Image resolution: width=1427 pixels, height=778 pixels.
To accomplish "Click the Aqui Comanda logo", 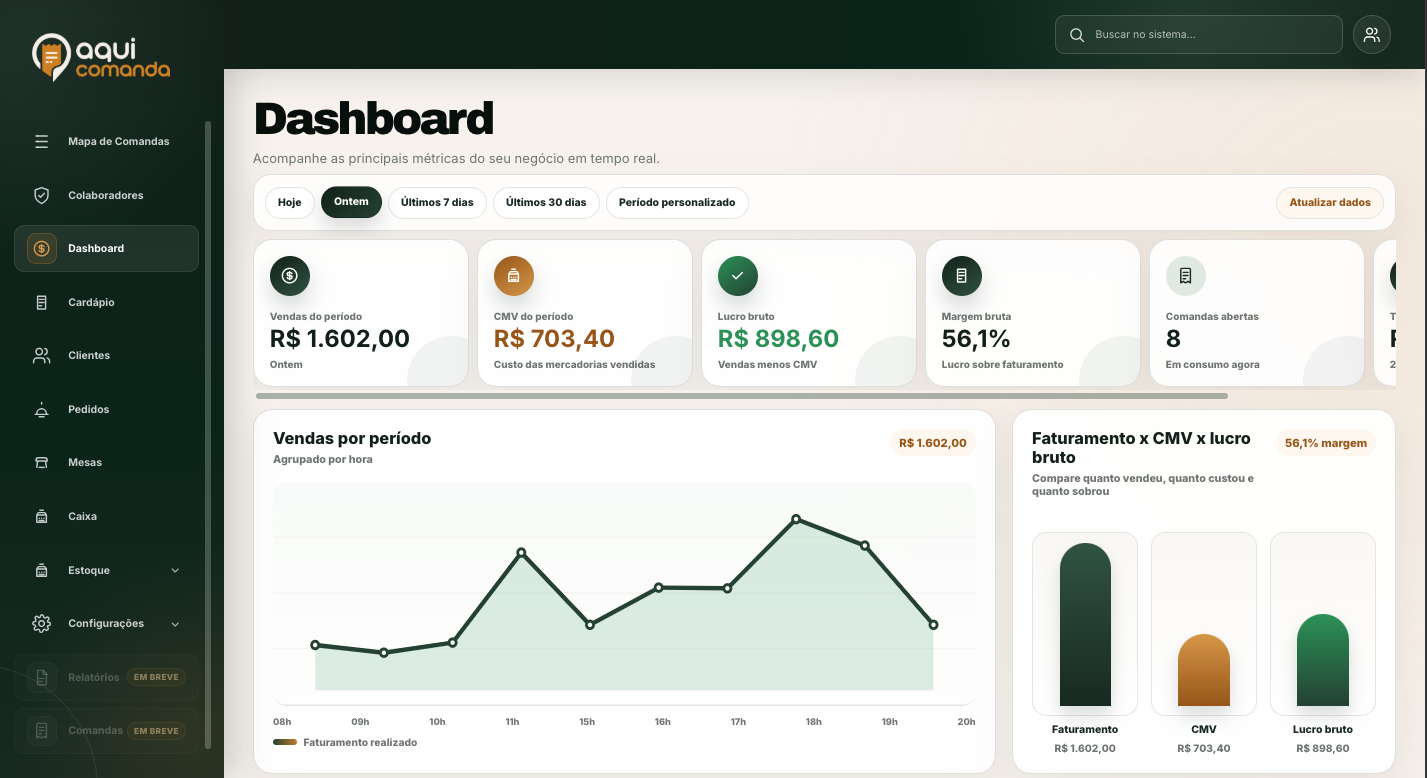I will click(x=101, y=58).
